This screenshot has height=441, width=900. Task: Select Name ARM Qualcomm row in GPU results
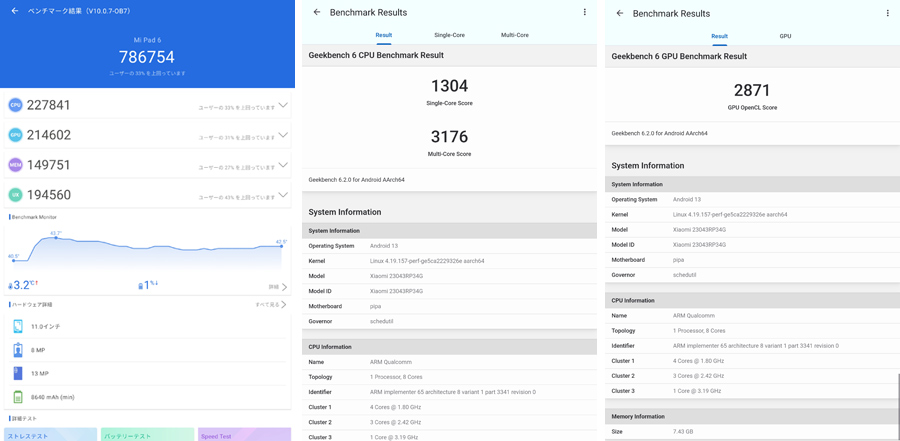752,316
